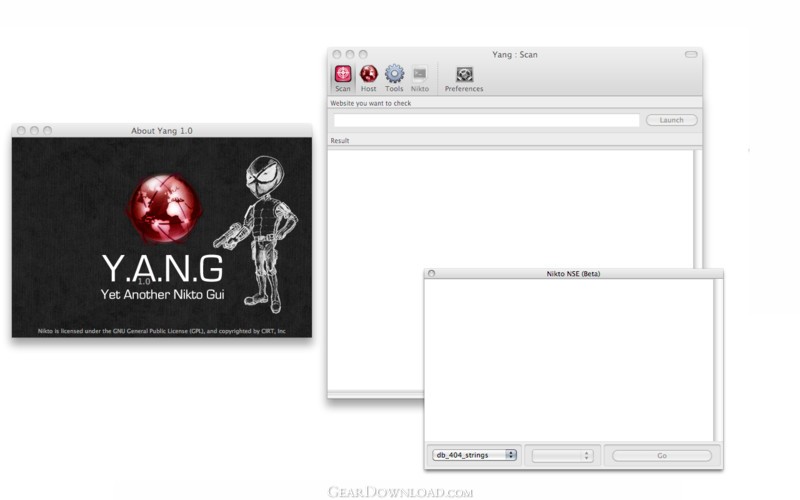Minimize the About Yang 1.0 window
The image size is (800, 500).
click(x=34, y=131)
